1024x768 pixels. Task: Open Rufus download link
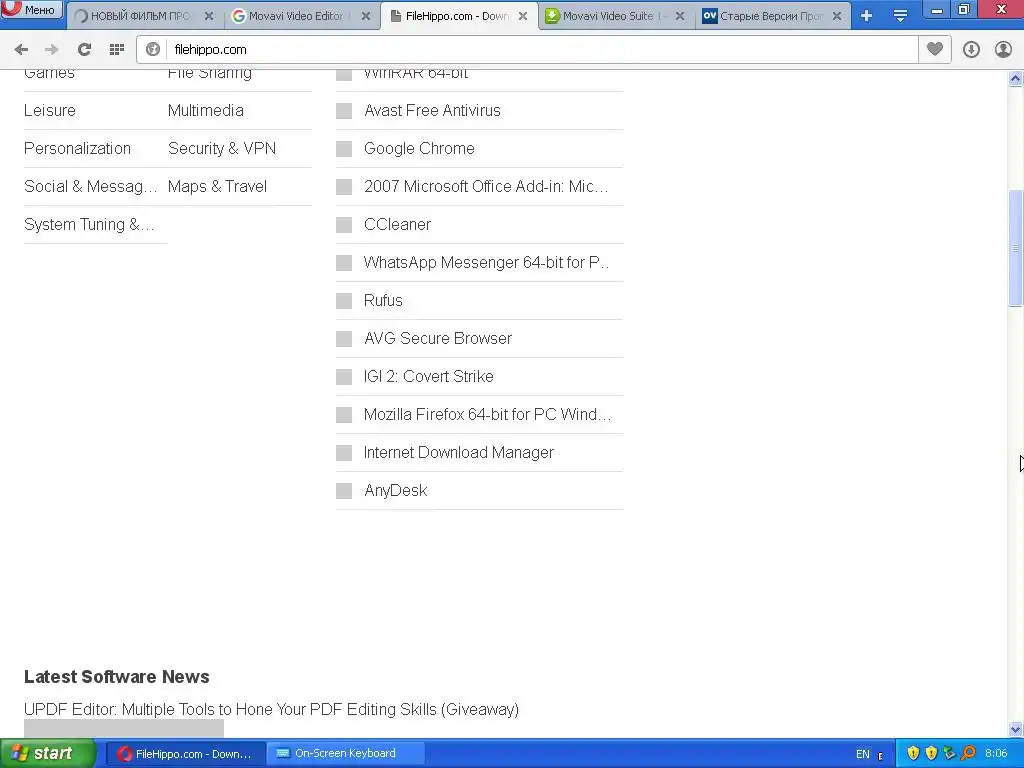click(383, 300)
